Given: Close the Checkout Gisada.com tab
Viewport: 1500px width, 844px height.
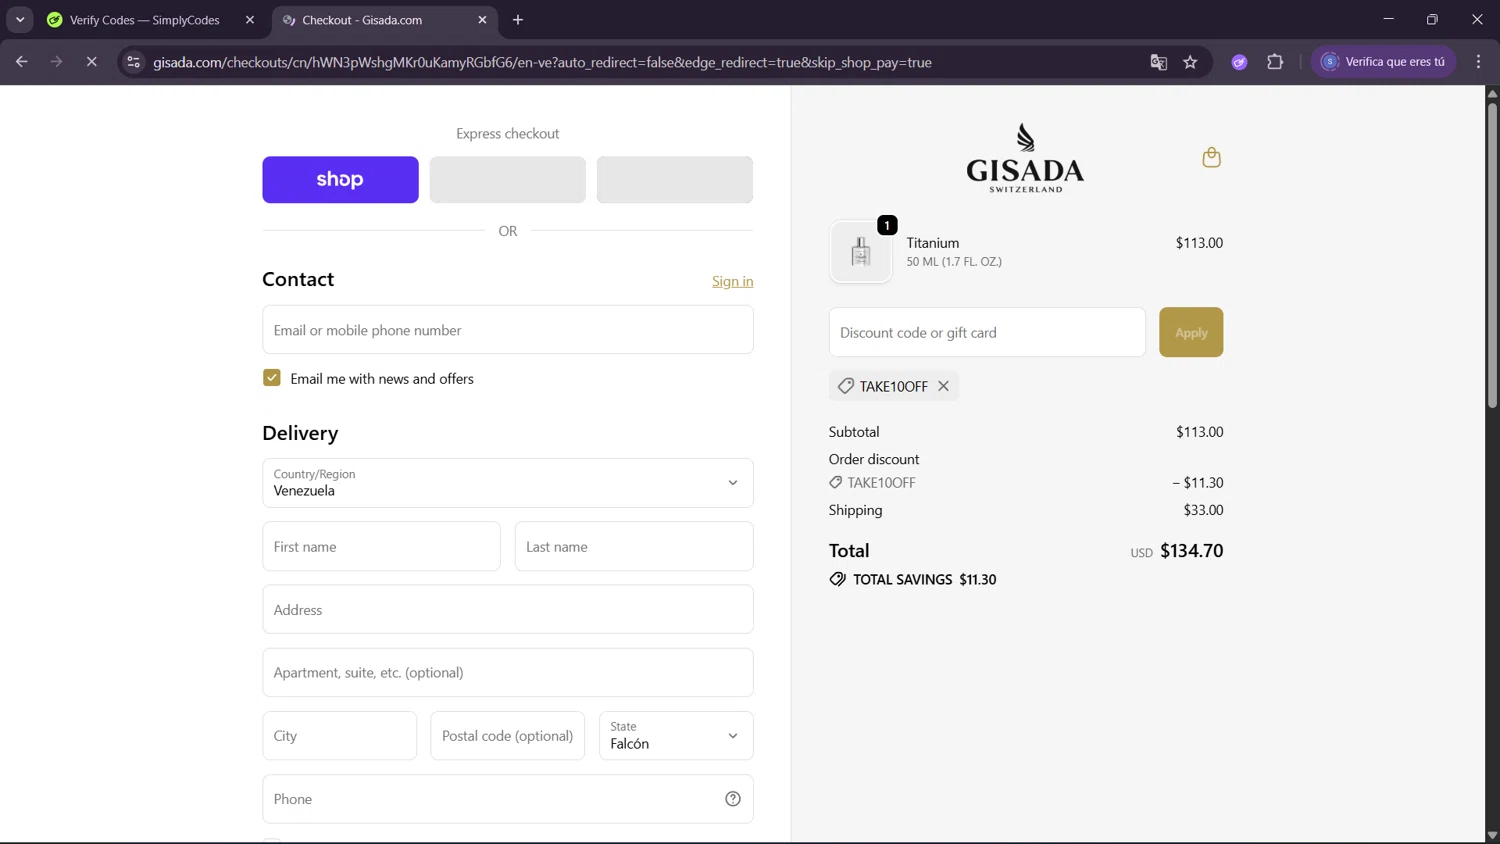Looking at the screenshot, I should pyautogui.click(x=482, y=20).
